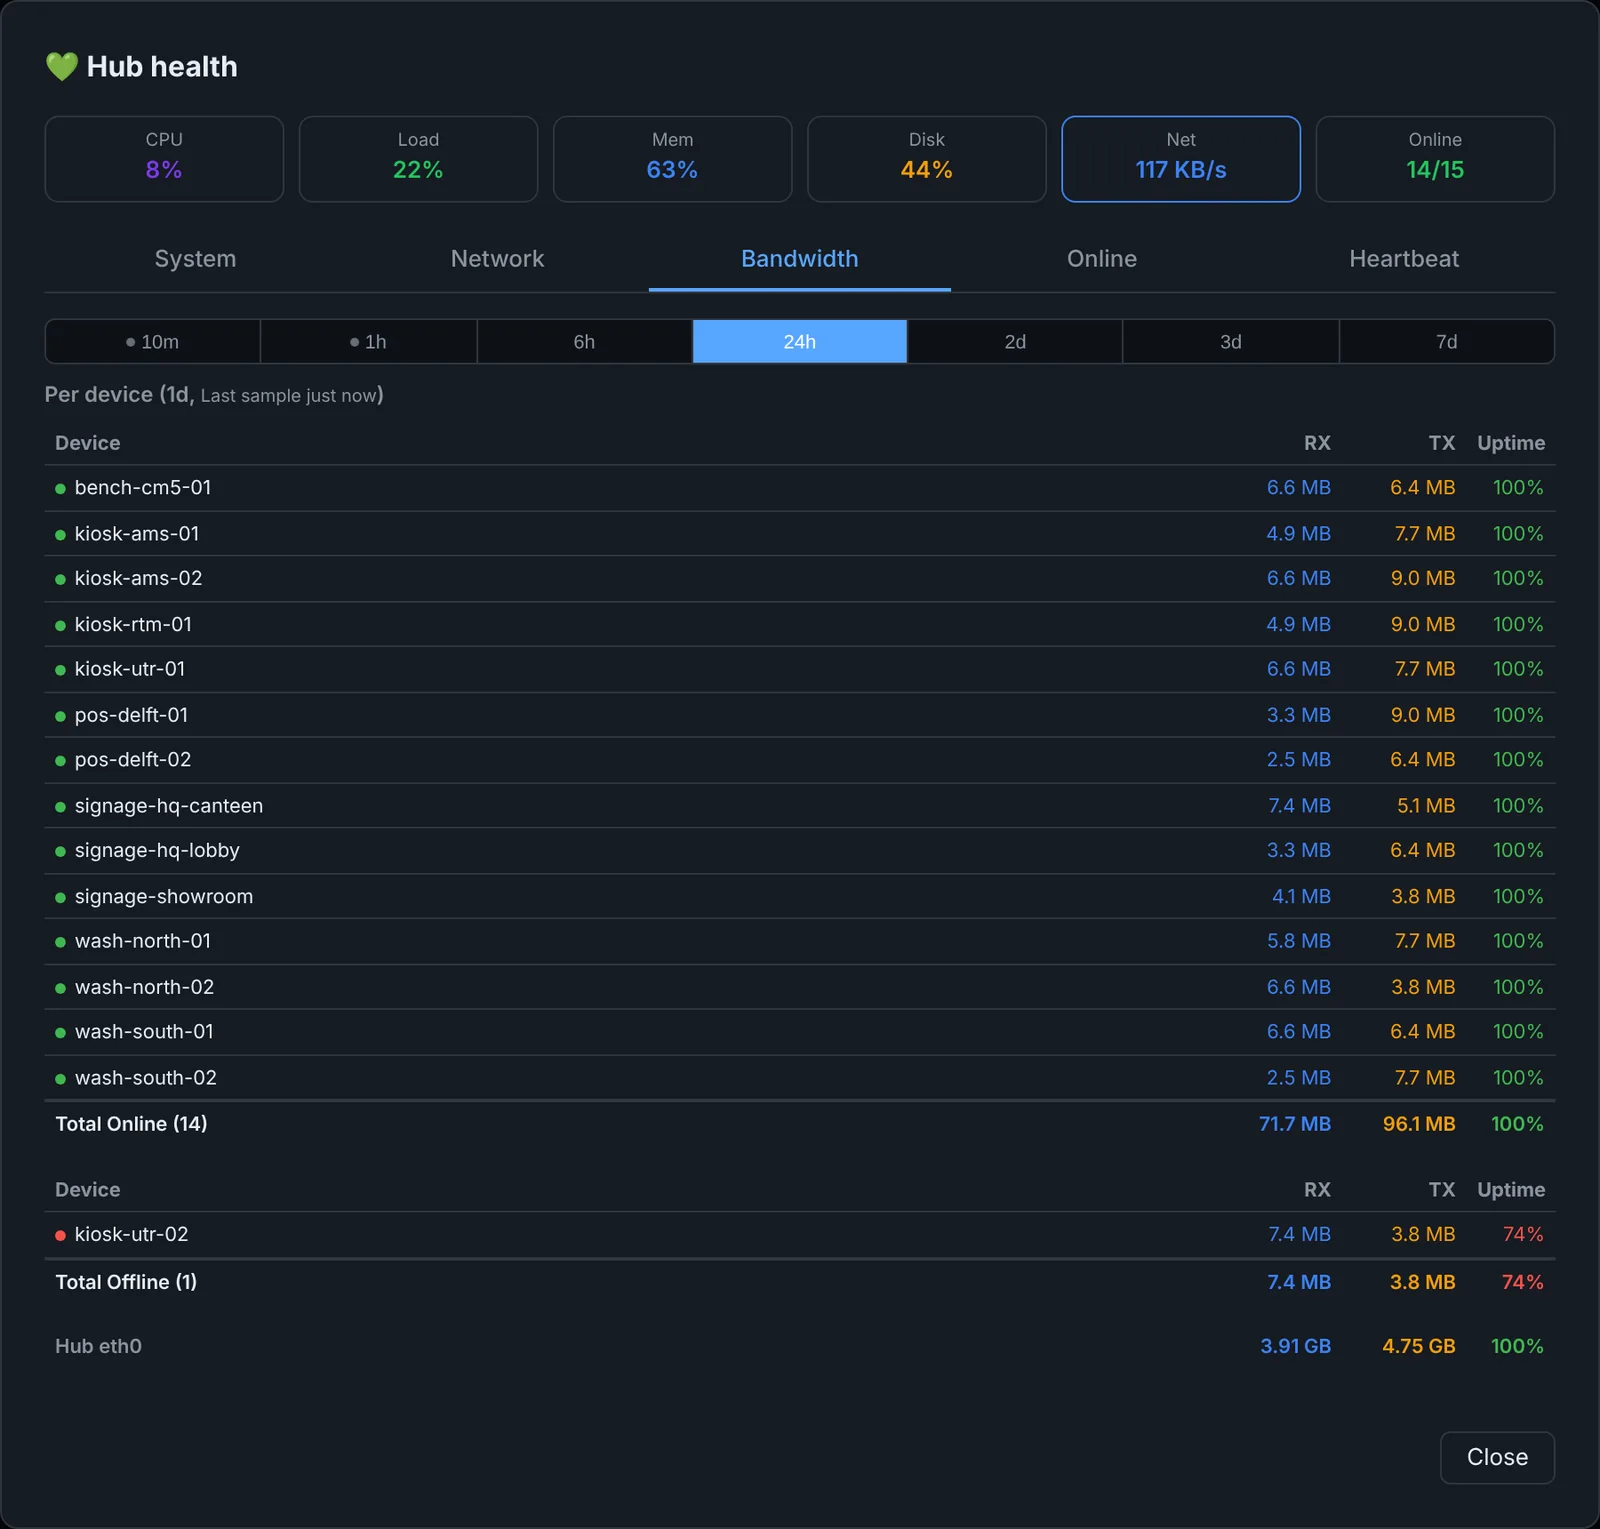Image resolution: width=1600 pixels, height=1529 pixels.
Task: Select the wash-south-01 device name
Action: click(x=144, y=1032)
